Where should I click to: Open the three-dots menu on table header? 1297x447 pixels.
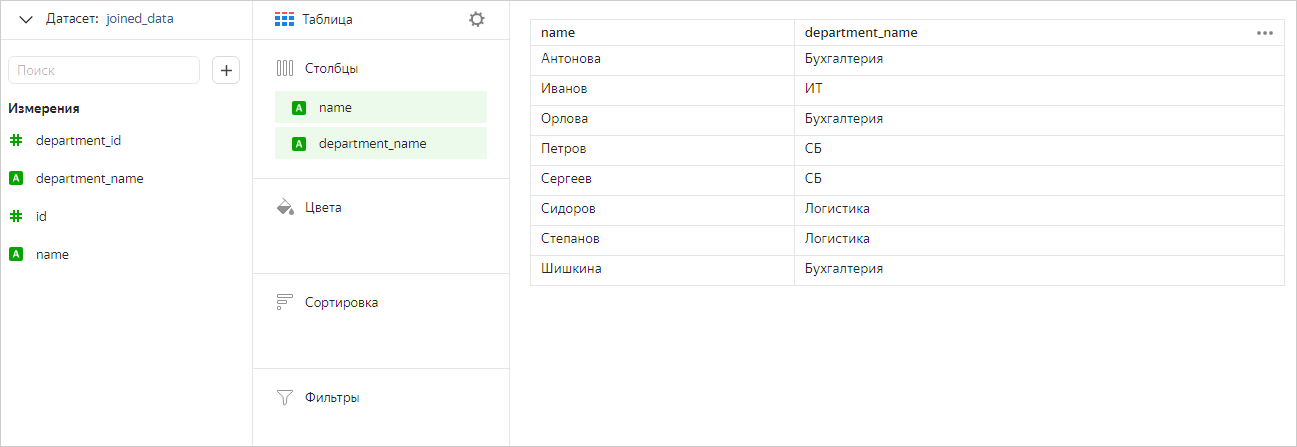pos(1264,33)
